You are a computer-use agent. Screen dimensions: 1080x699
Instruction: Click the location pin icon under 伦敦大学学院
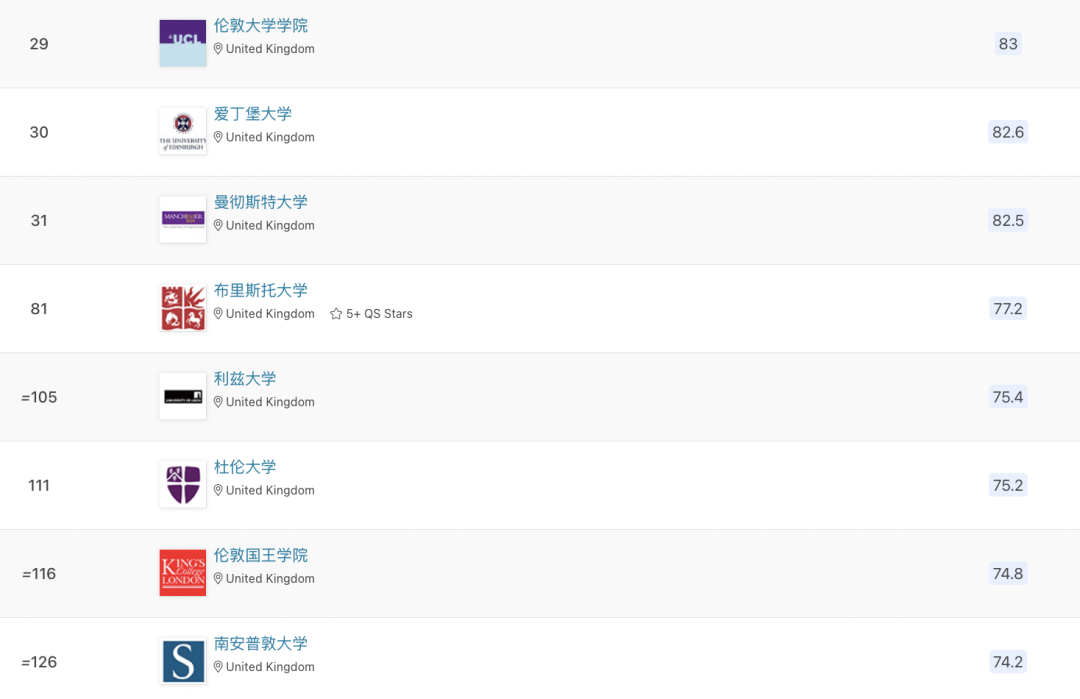coord(218,49)
